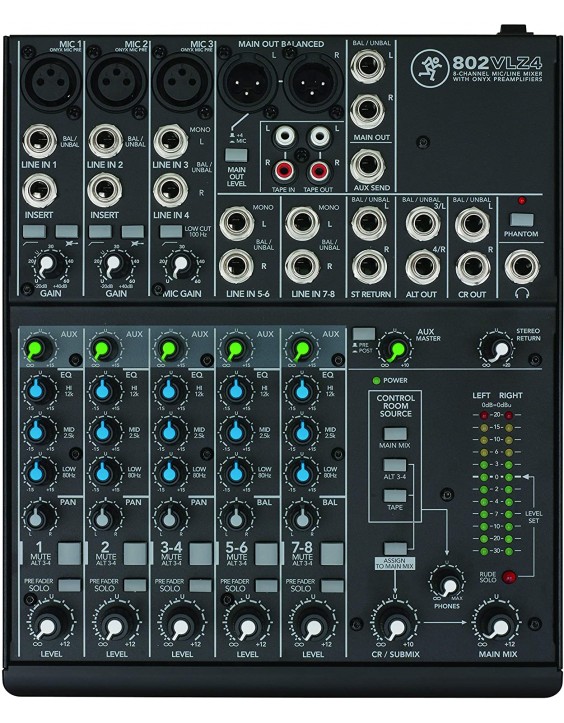564x723 pixels.
Task: Click the channel 1 LEVEL knob
Action: (x=47, y=624)
